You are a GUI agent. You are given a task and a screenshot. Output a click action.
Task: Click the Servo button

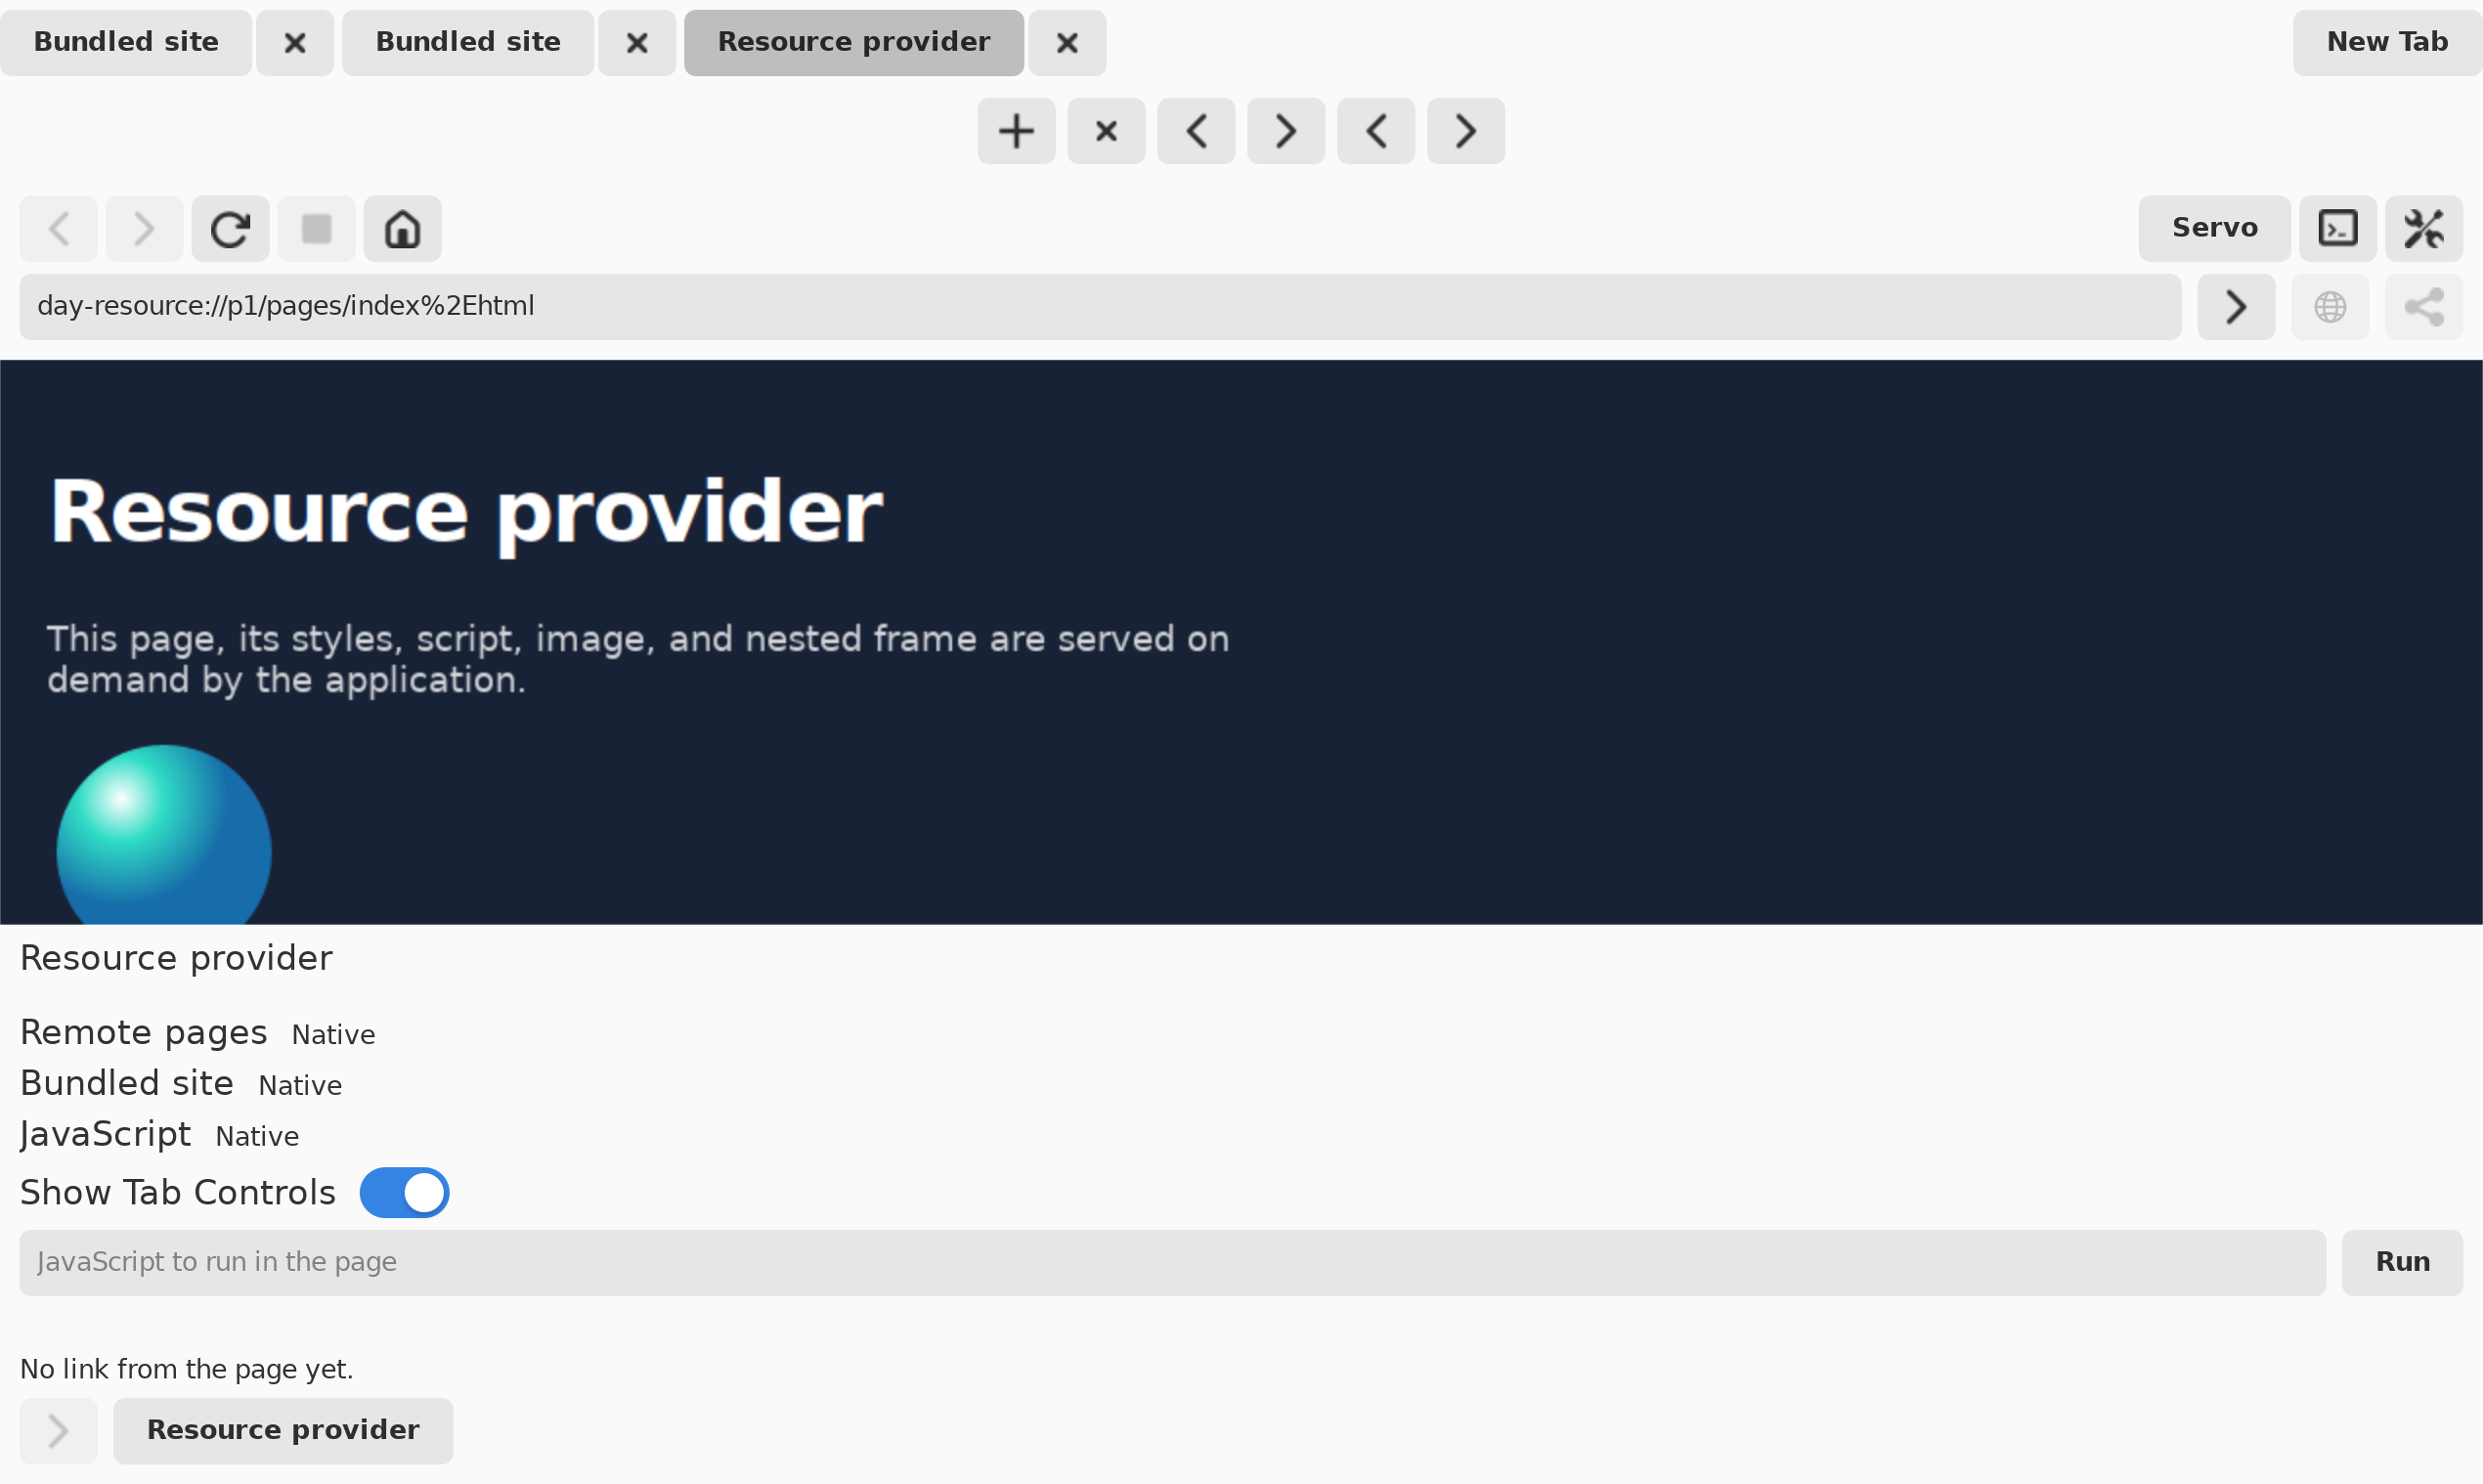(2214, 229)
